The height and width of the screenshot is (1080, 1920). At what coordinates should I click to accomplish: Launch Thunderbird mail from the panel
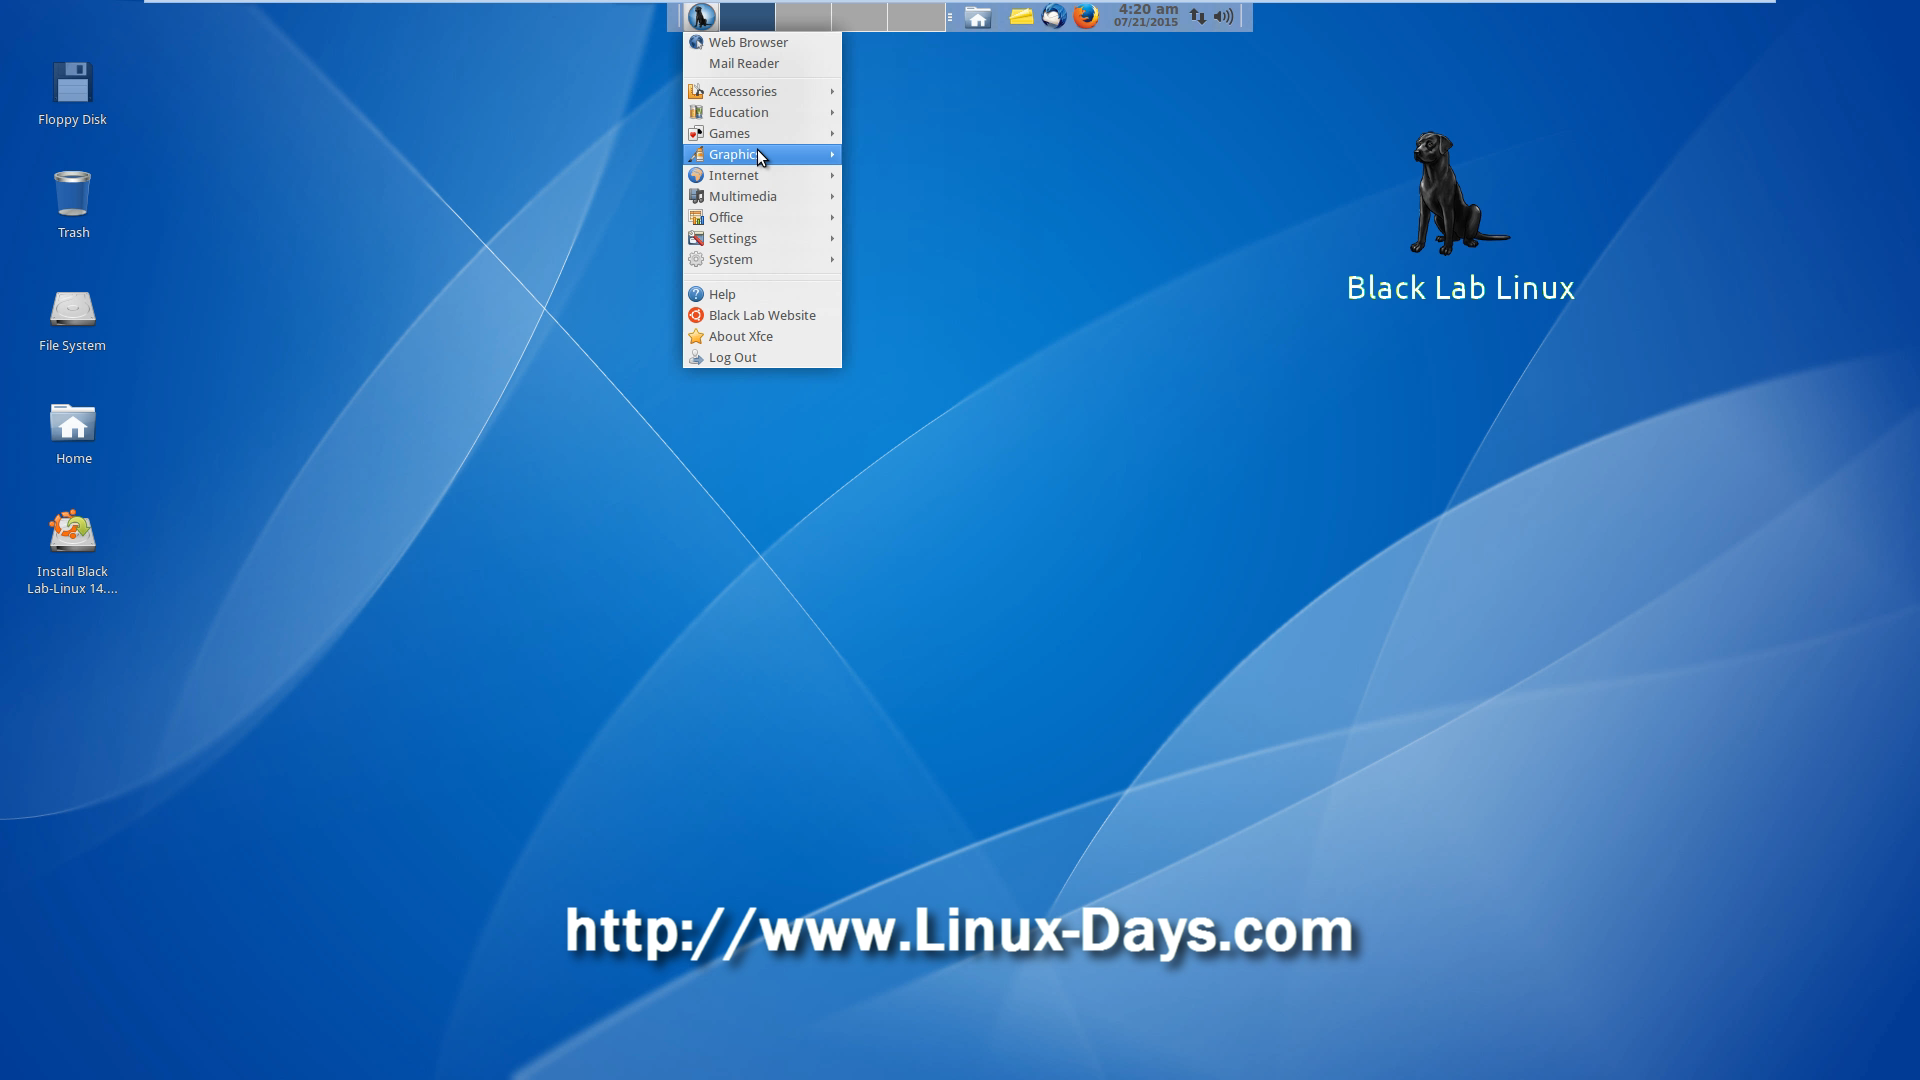1054,16
